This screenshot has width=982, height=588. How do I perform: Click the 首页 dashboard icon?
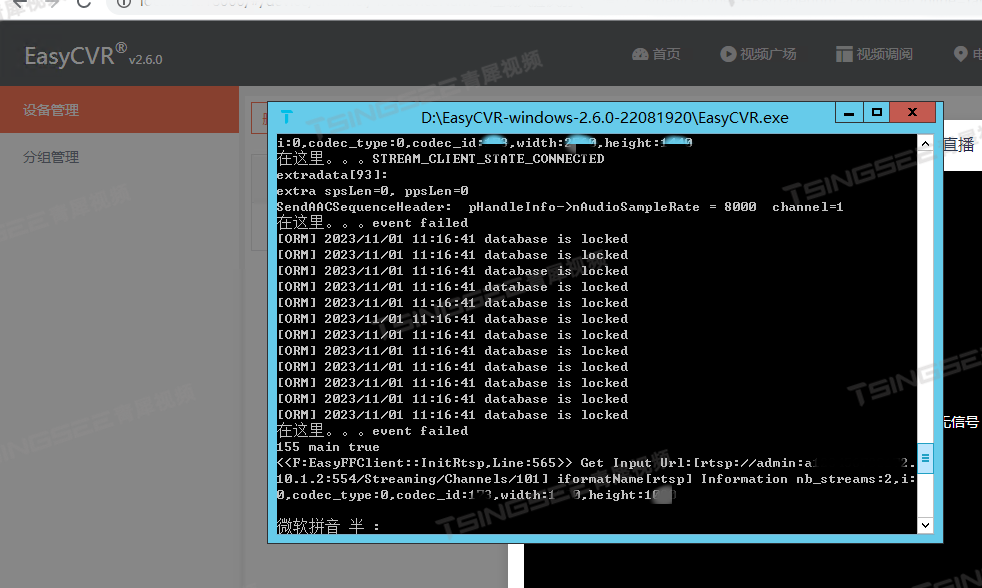pyautogui.click(x=640, y=54)
